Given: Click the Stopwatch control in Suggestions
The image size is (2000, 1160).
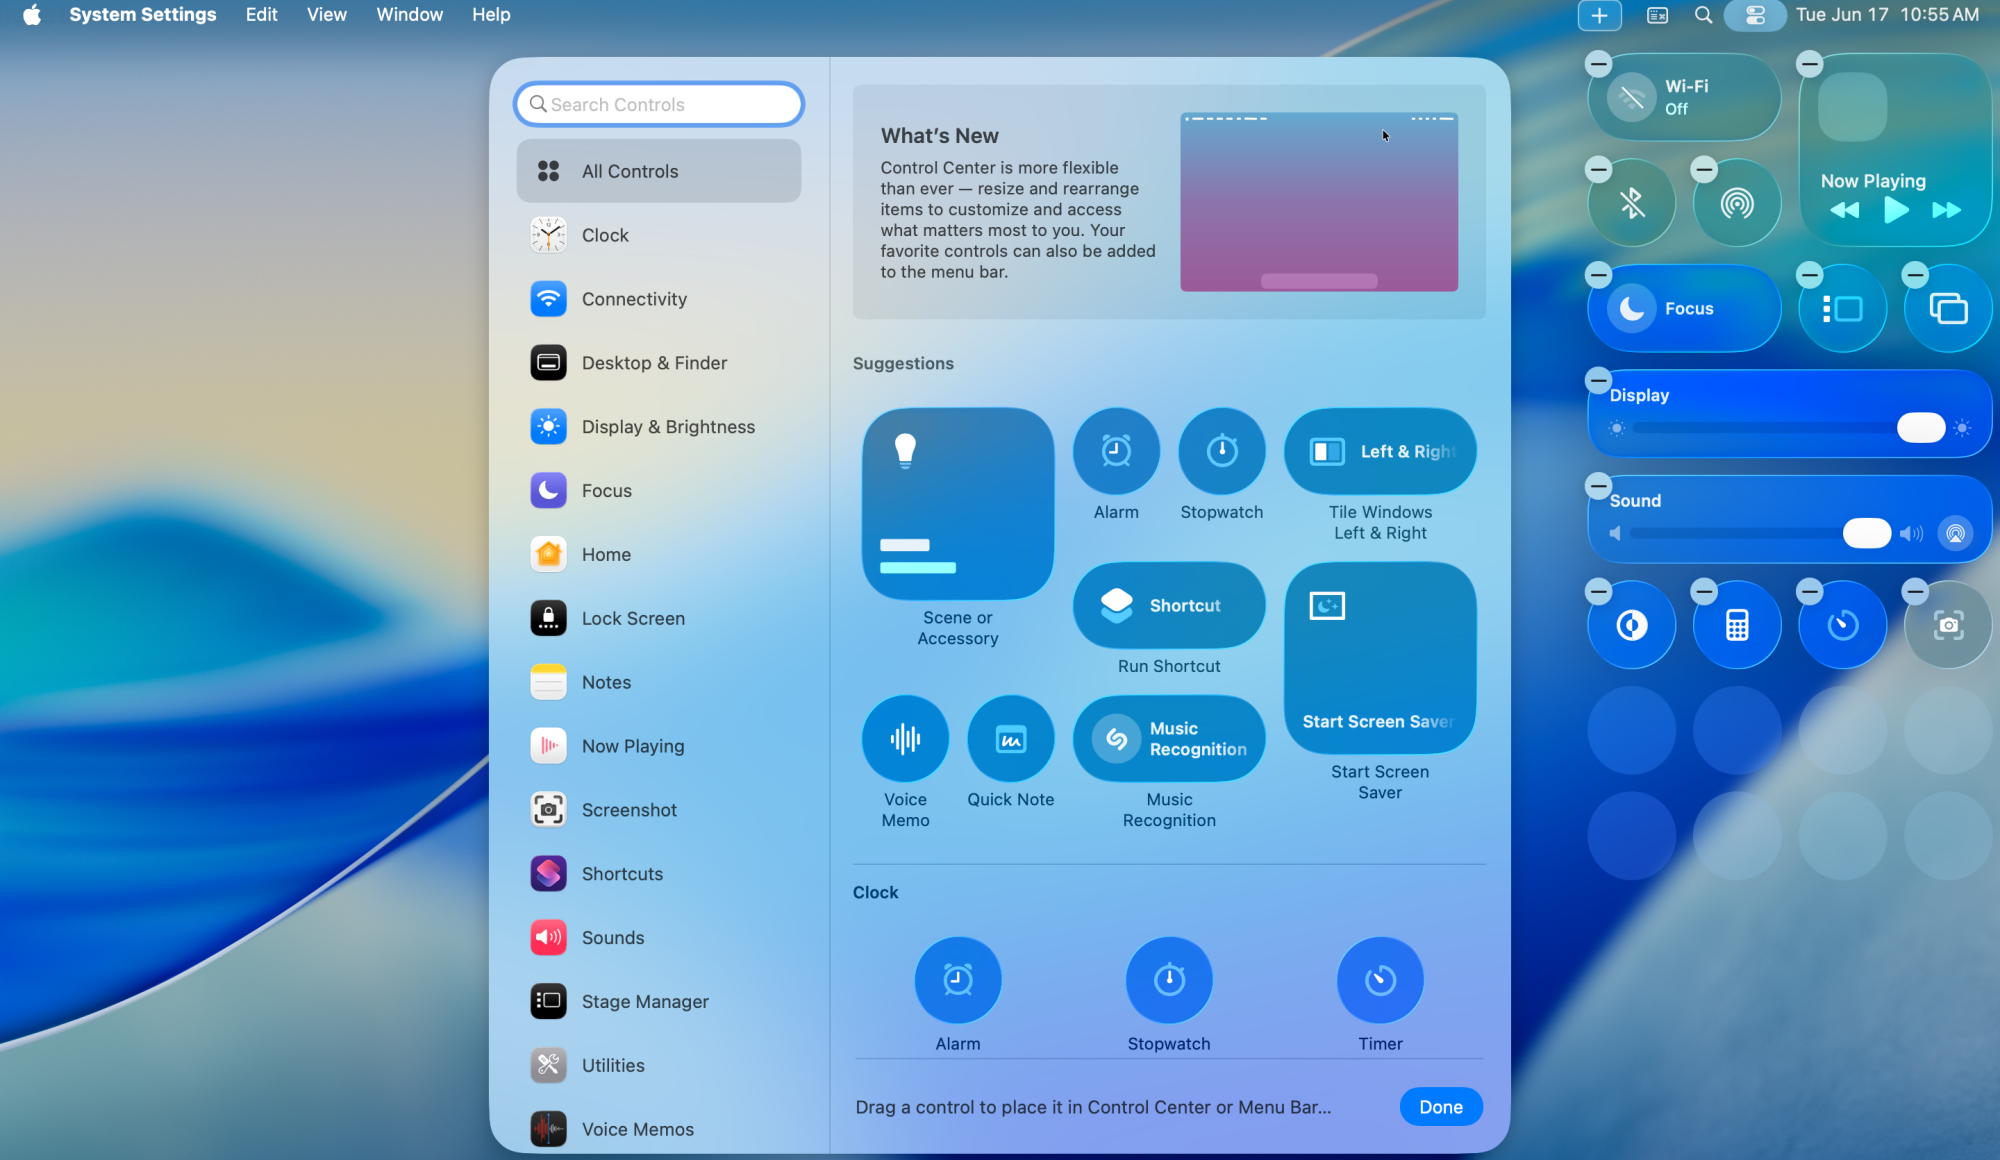Looking at the screenshot, I should [x=1221, y=451].
